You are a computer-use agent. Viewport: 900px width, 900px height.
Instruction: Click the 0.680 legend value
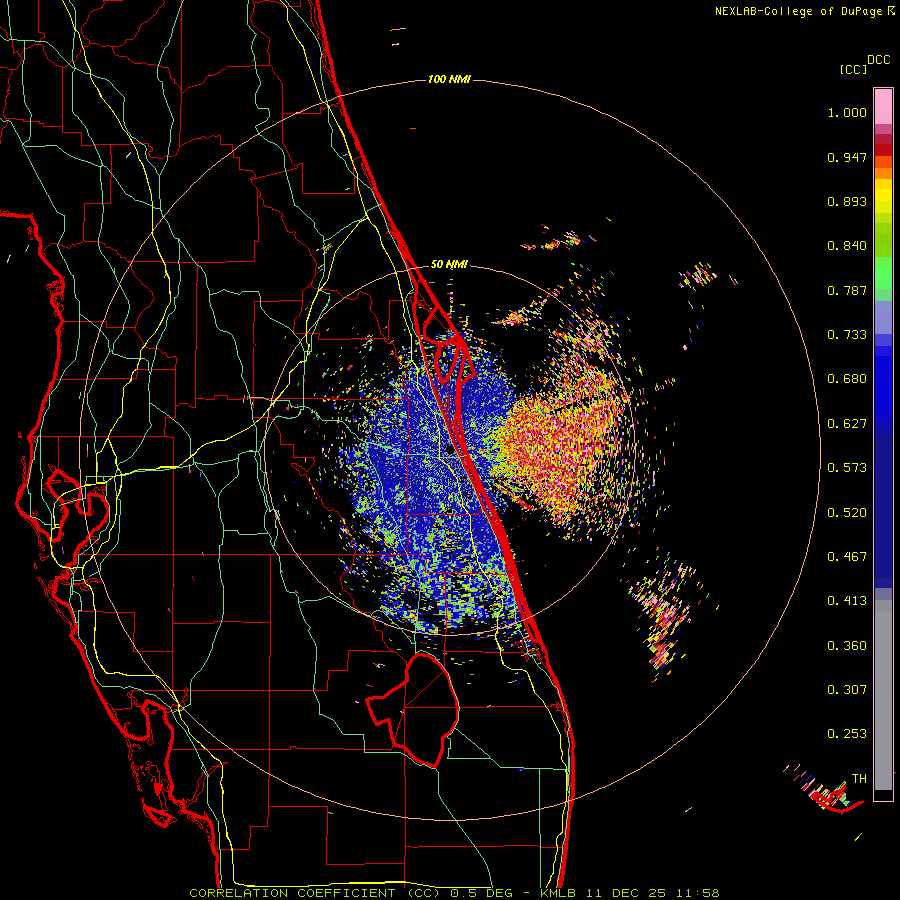point(847,379)
